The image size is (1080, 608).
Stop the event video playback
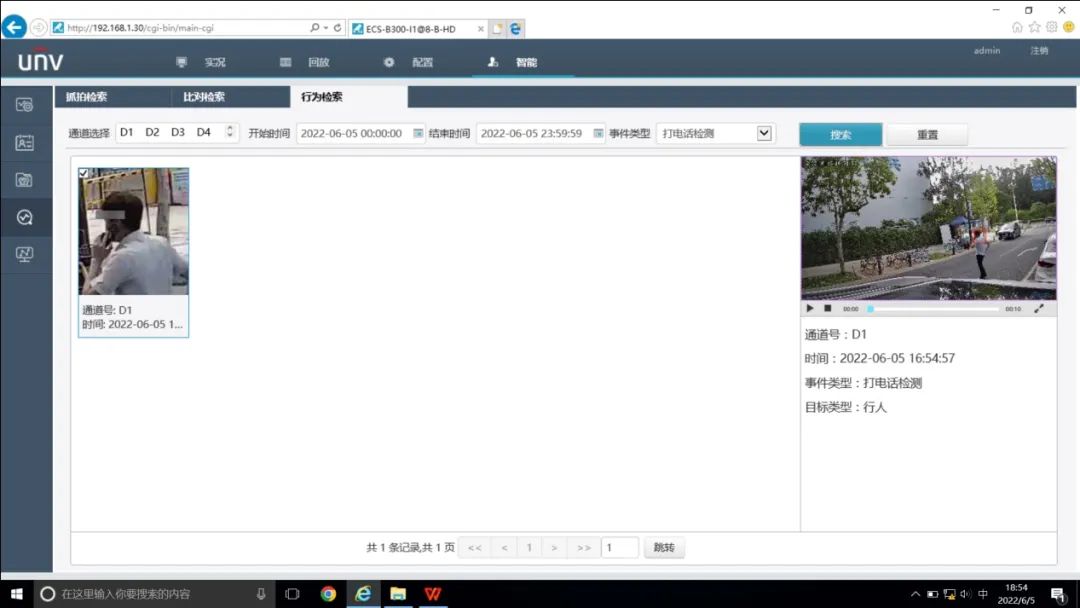pos(827,309)
